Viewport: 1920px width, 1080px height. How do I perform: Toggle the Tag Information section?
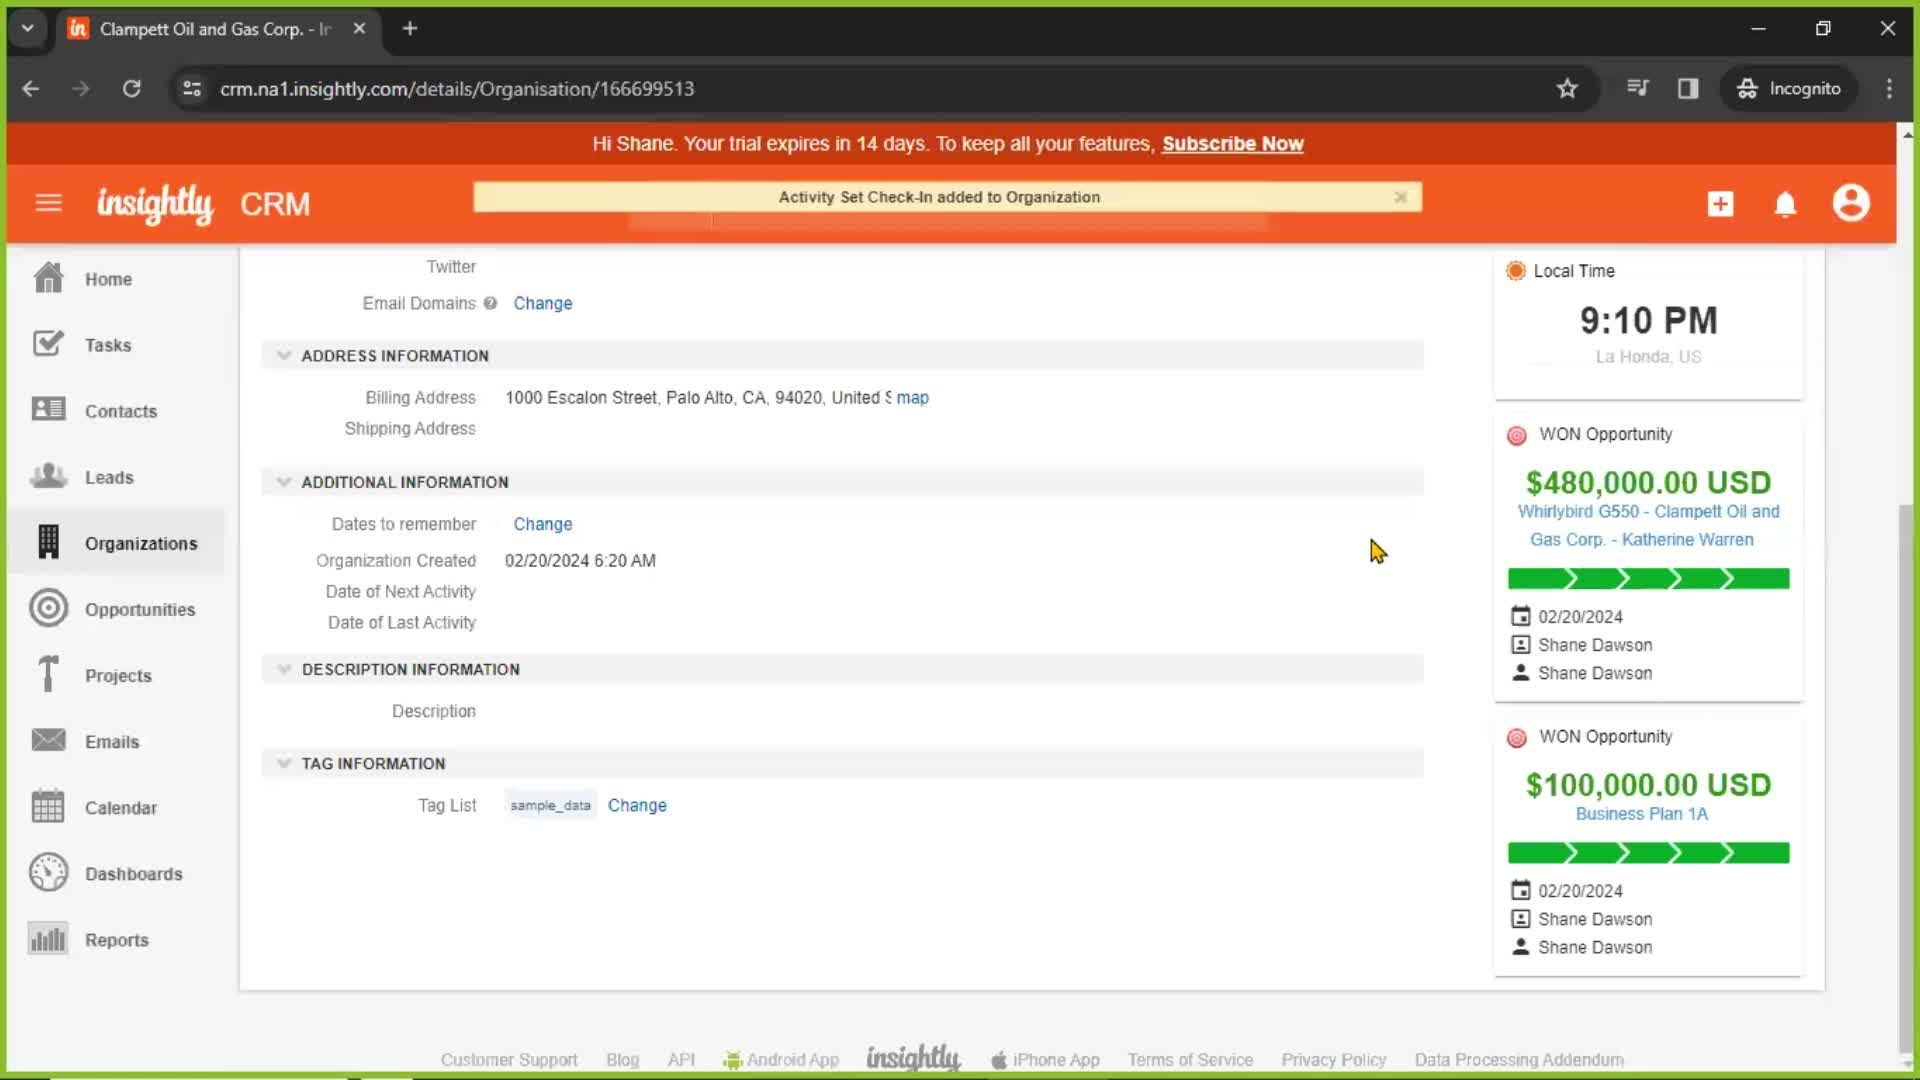284,764
